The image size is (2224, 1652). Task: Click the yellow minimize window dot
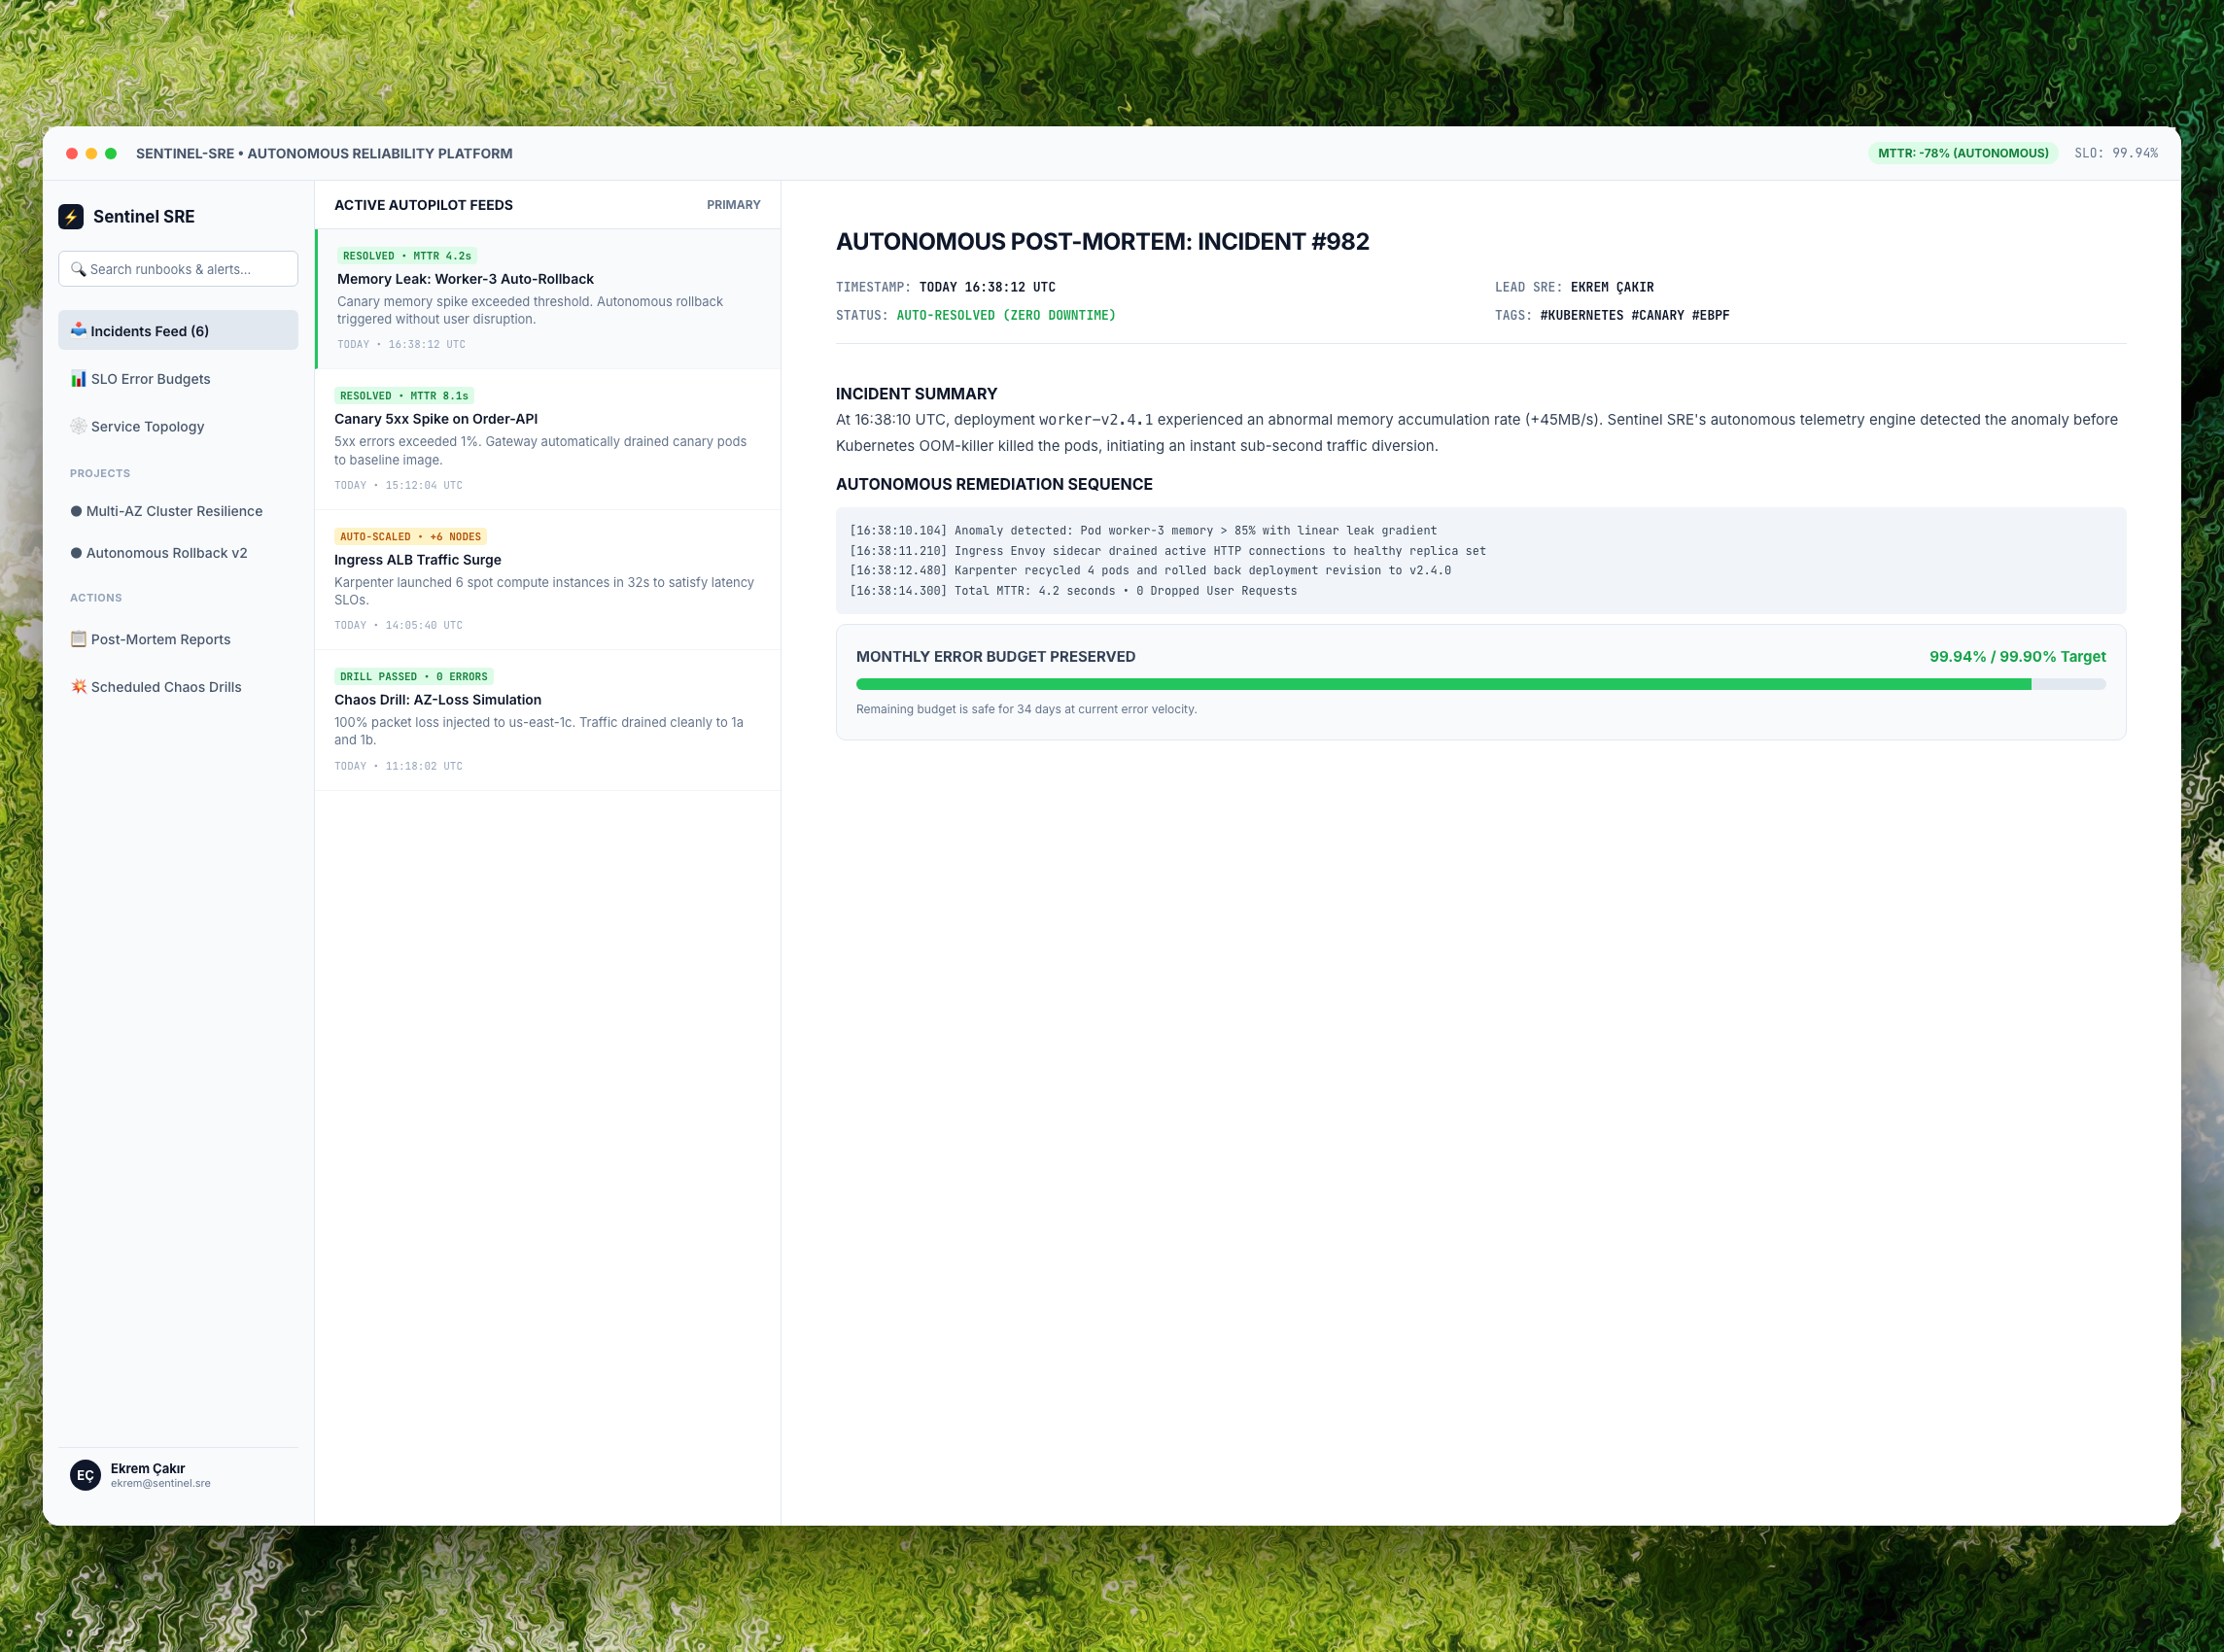[91, 153]
